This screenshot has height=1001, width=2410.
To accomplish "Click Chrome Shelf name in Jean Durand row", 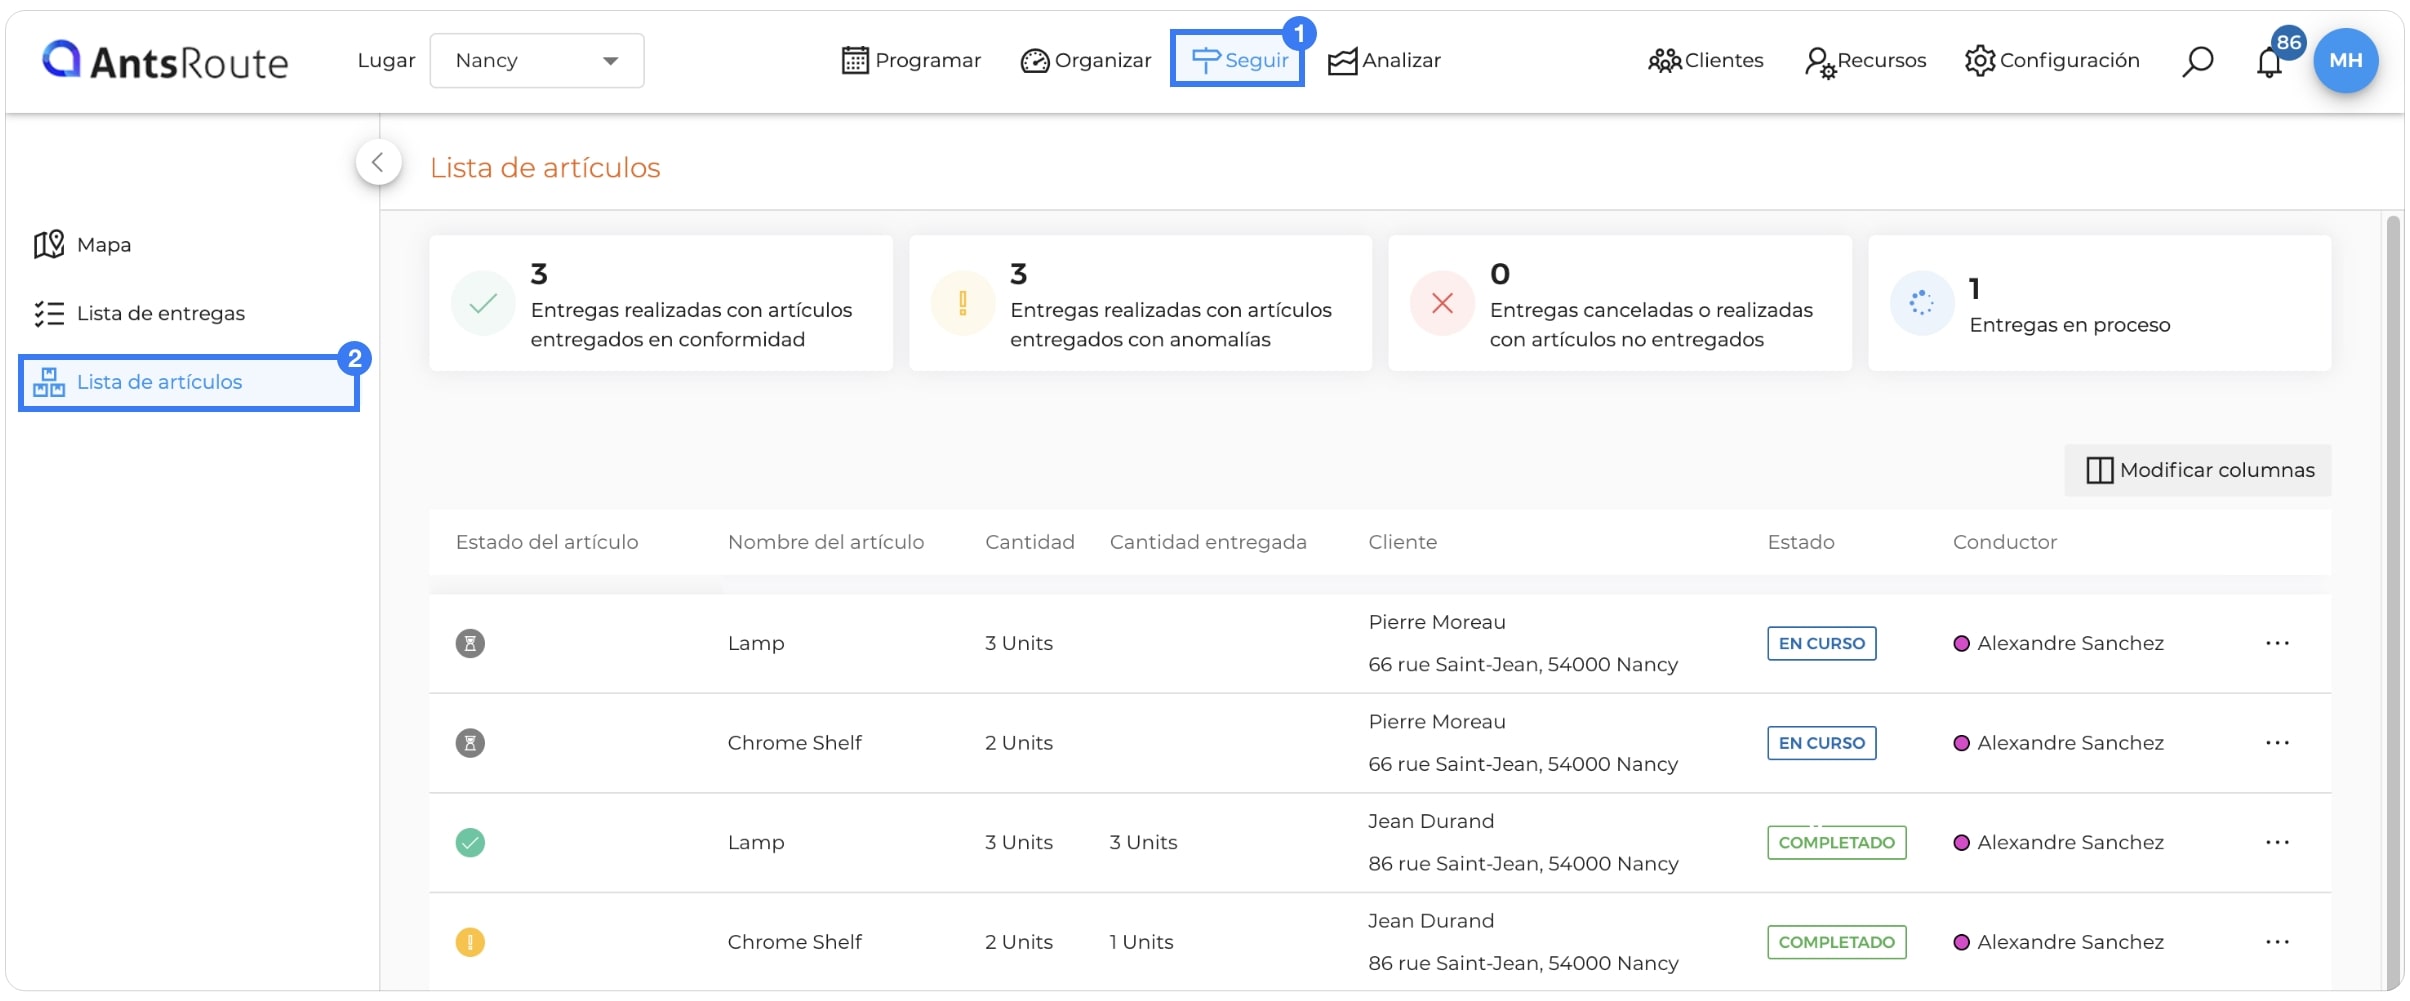I will point(795,942).
